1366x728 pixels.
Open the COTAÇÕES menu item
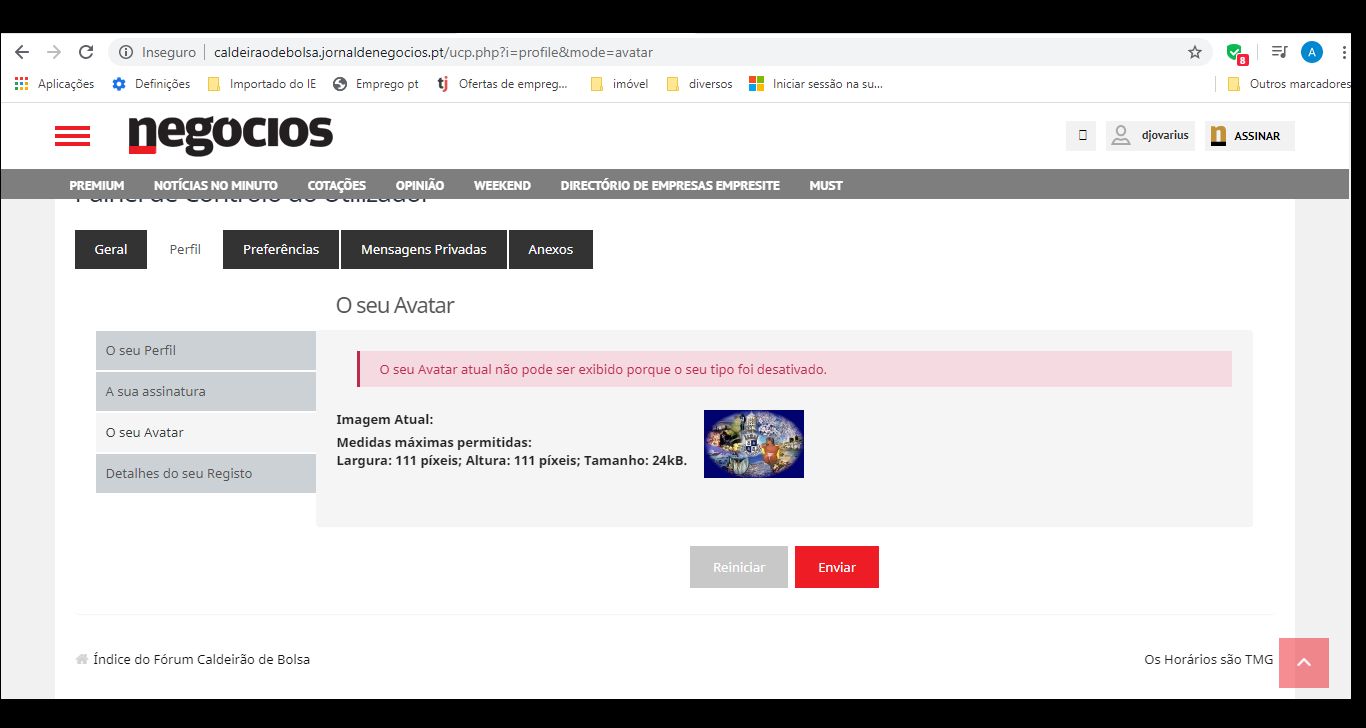pos(337,185)
